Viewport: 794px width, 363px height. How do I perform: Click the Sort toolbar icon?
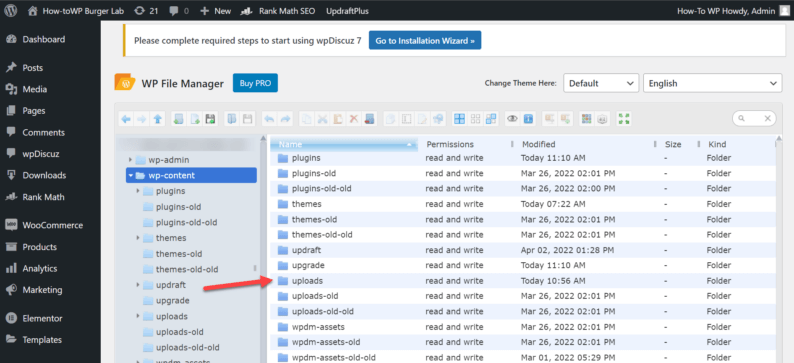602,119
